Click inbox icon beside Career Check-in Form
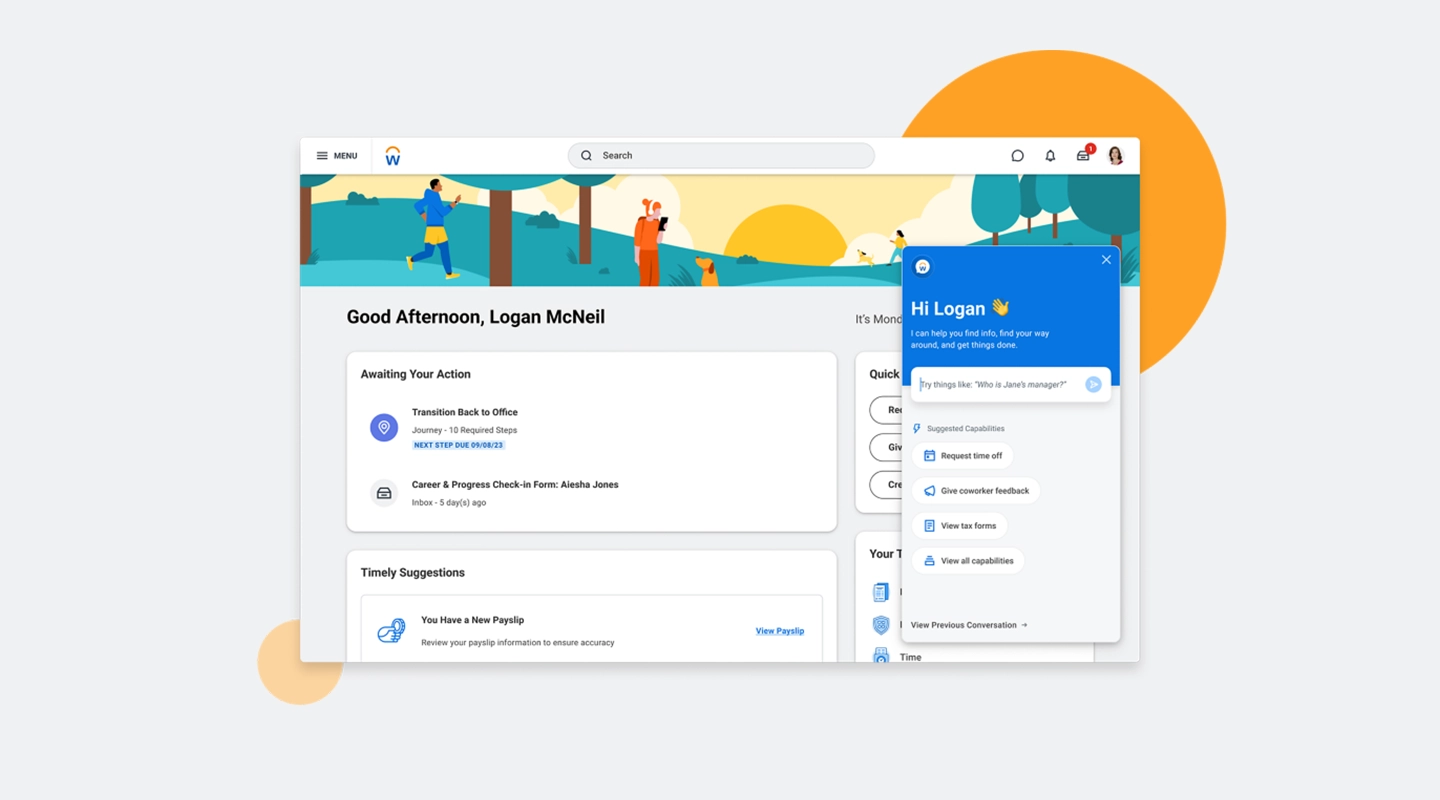This screenshot has height=800, width=1440. click(384, 493)
